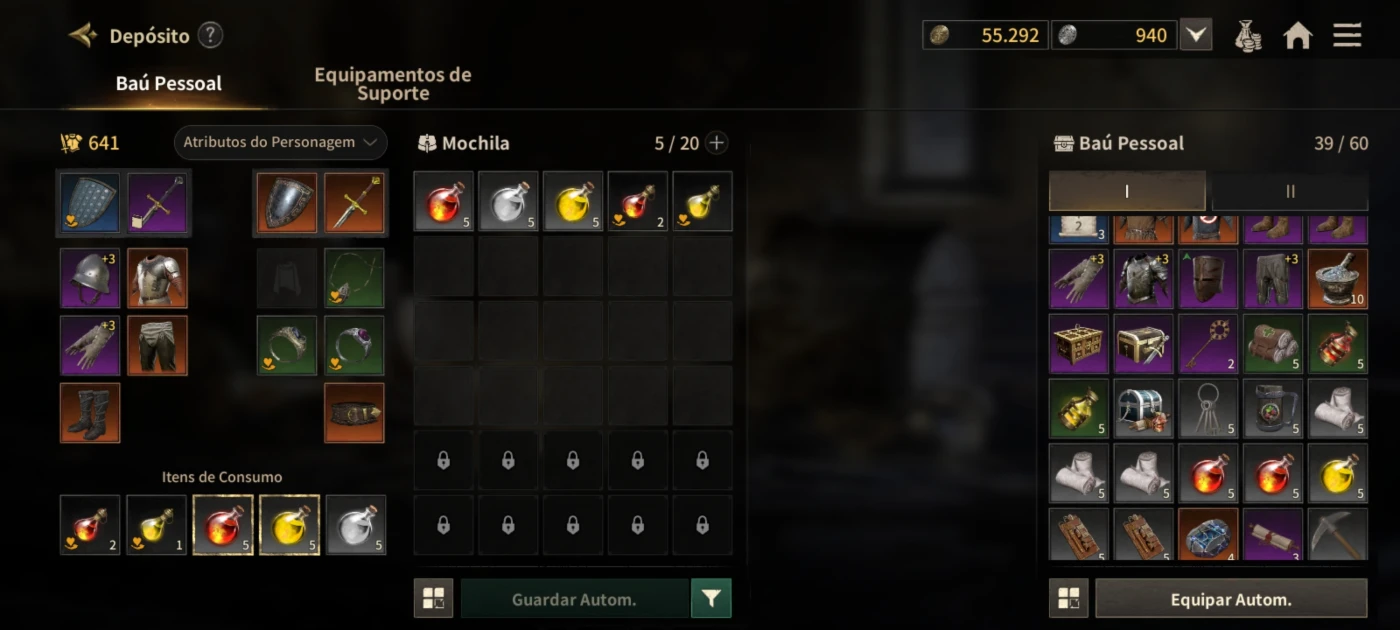Select the pickaxe item in Baú Pessoal
This screenshot has width=1400, height=630.
(x=1338, y=534)
